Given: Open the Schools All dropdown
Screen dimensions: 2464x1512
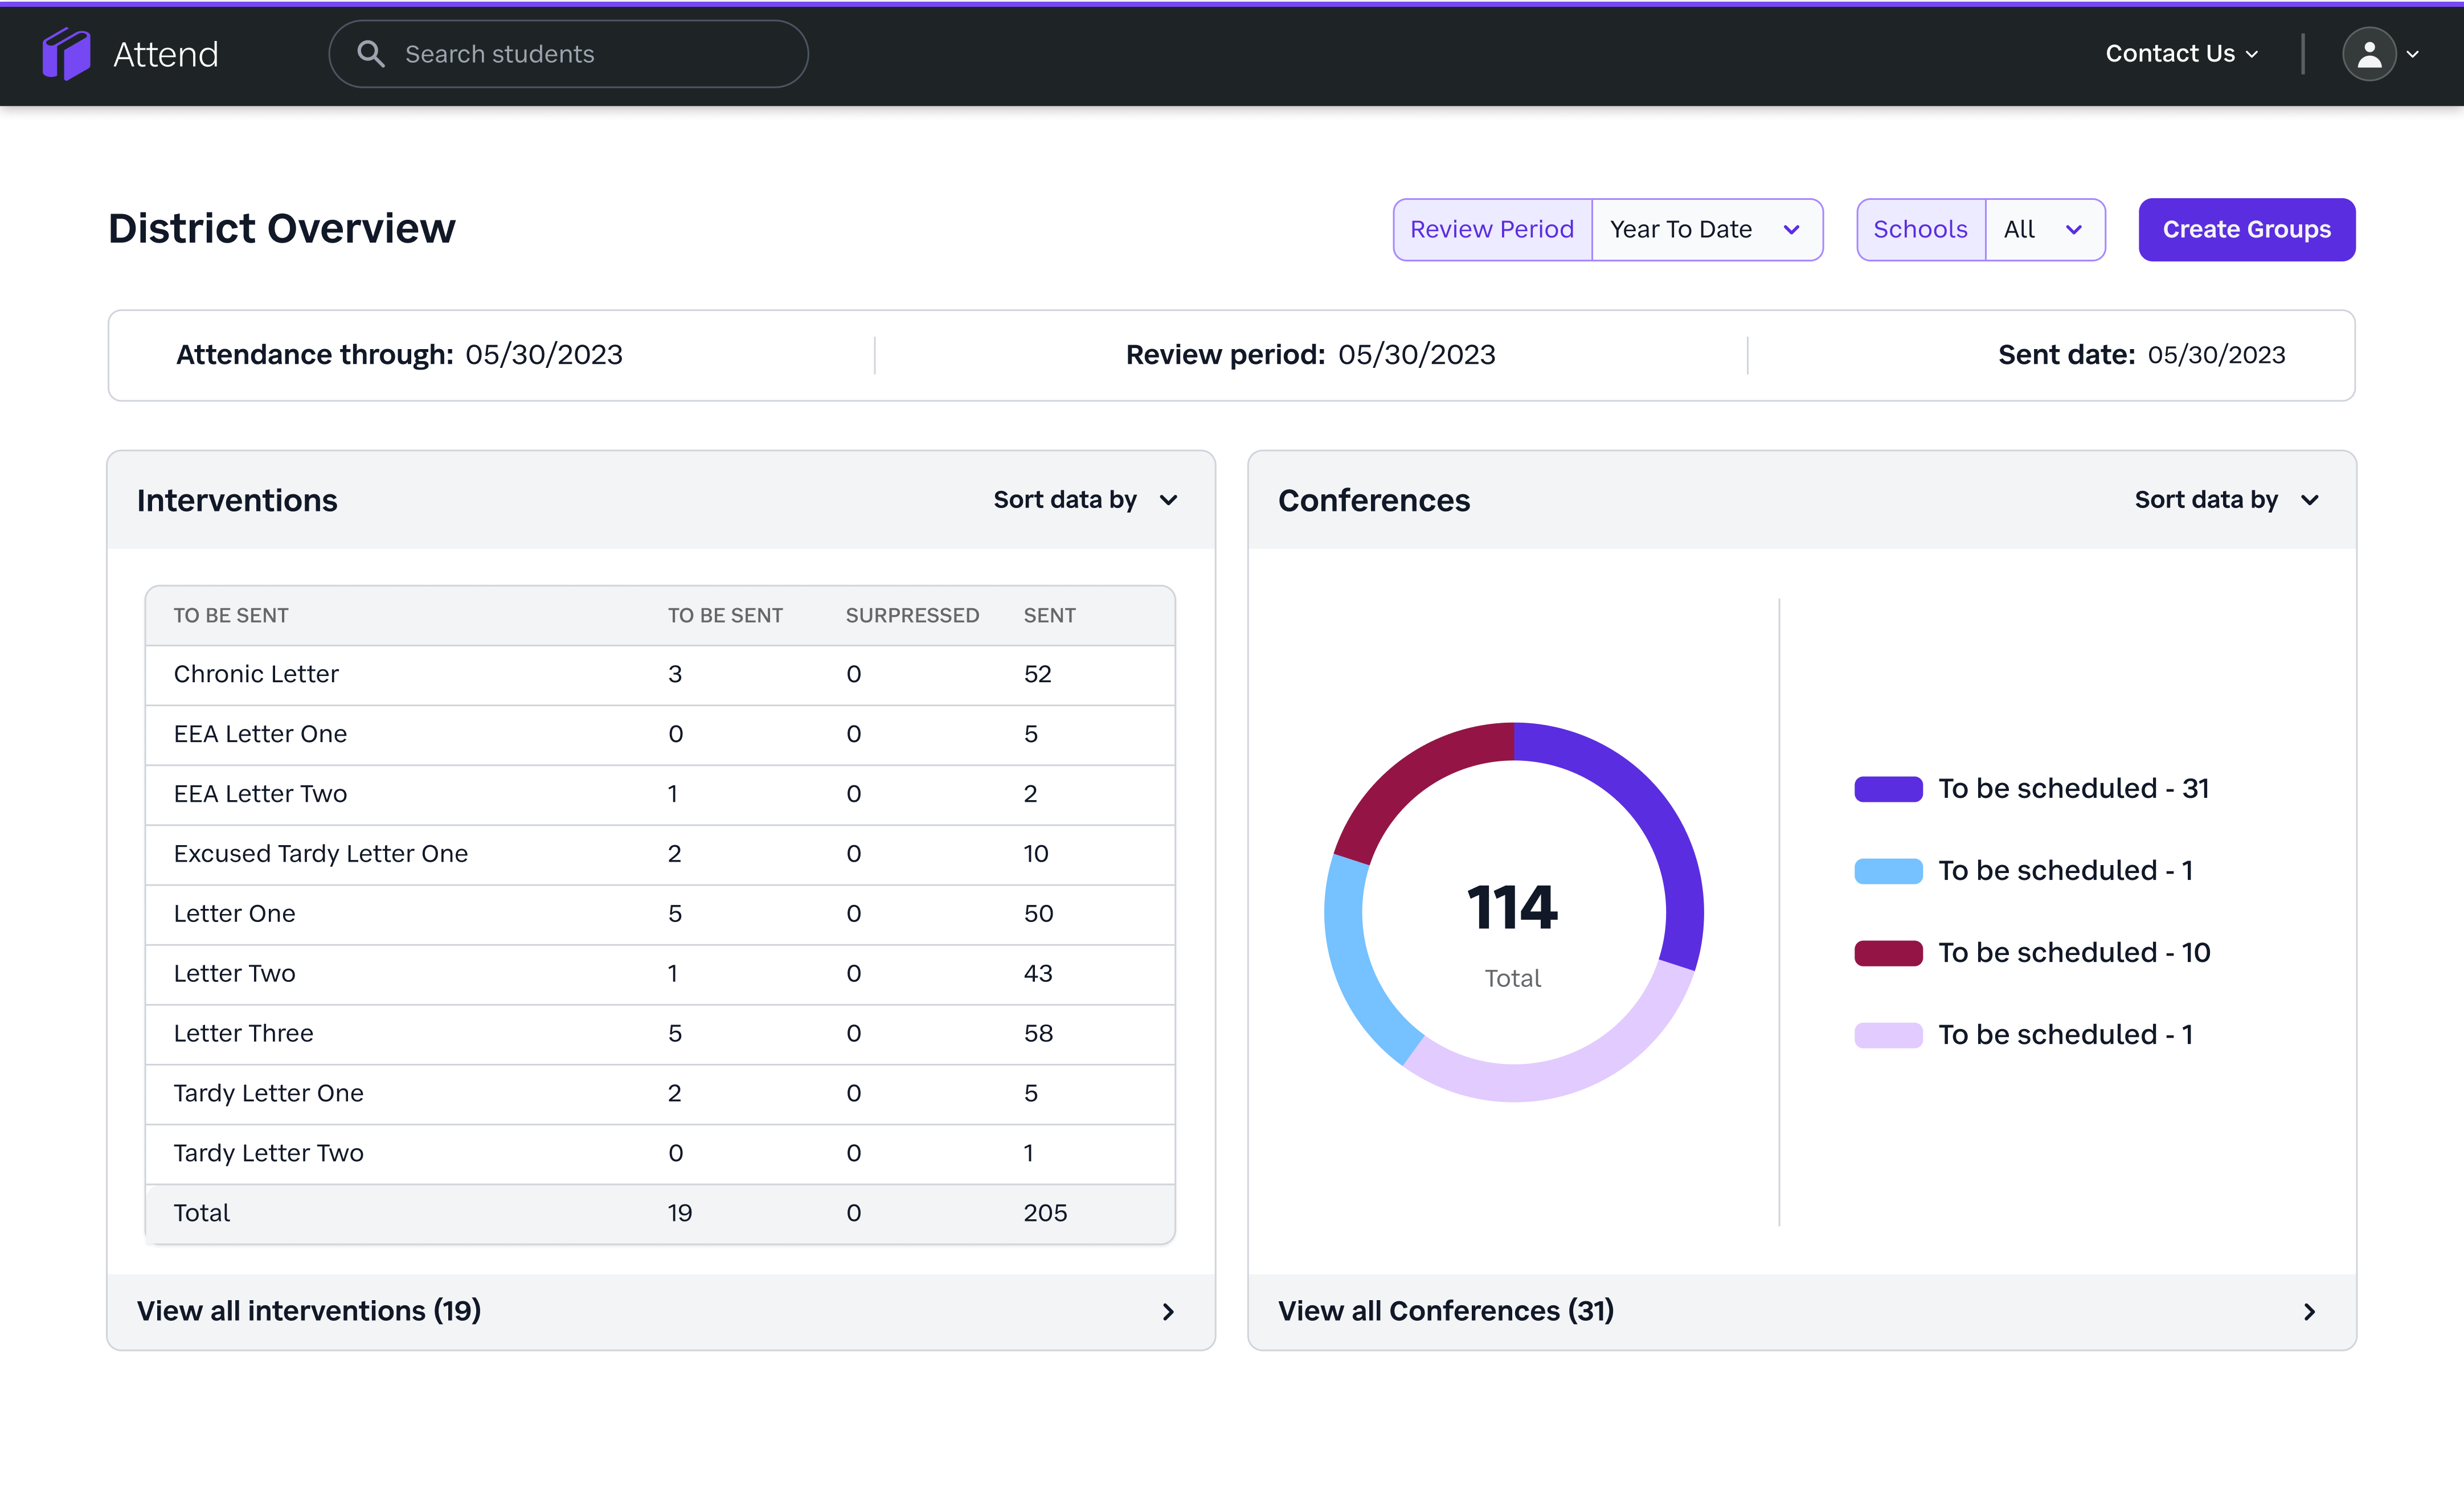Looking at the screenshot, I should pyautogui.click(x=2045, y=230).
